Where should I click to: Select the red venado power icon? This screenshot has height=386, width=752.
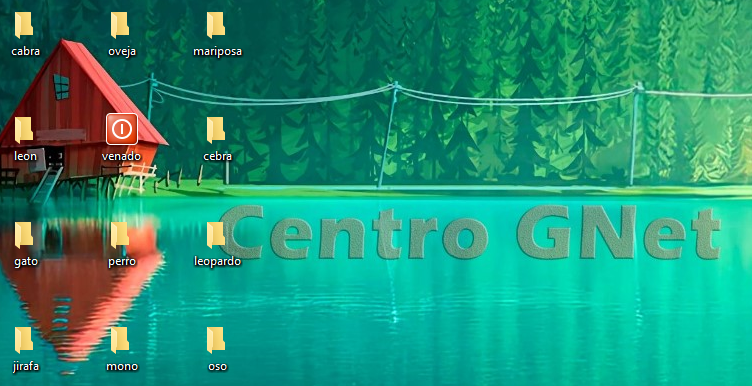[x=122, y=129]
